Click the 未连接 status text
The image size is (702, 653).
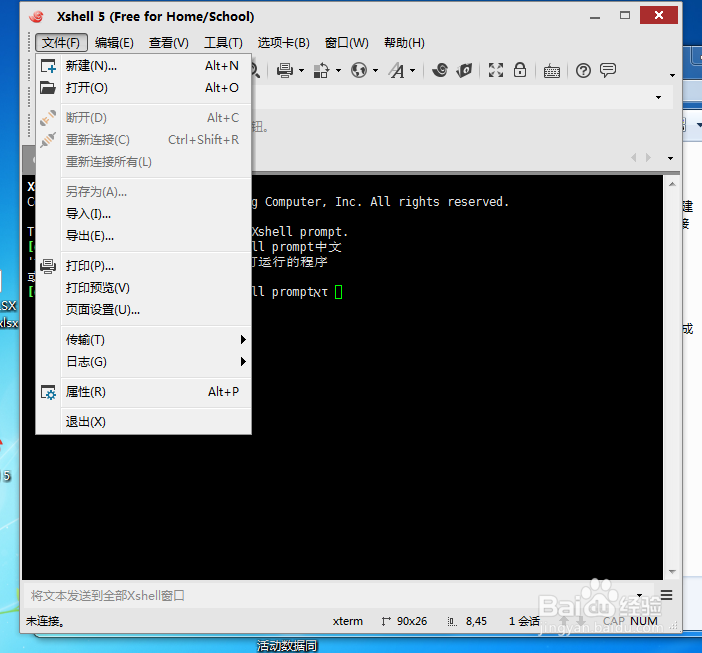tap(45, 621)
